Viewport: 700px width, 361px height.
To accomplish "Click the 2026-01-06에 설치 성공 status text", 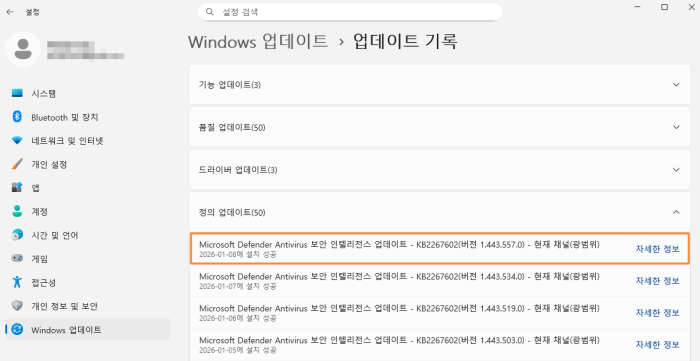I will [x=238, y=318].
